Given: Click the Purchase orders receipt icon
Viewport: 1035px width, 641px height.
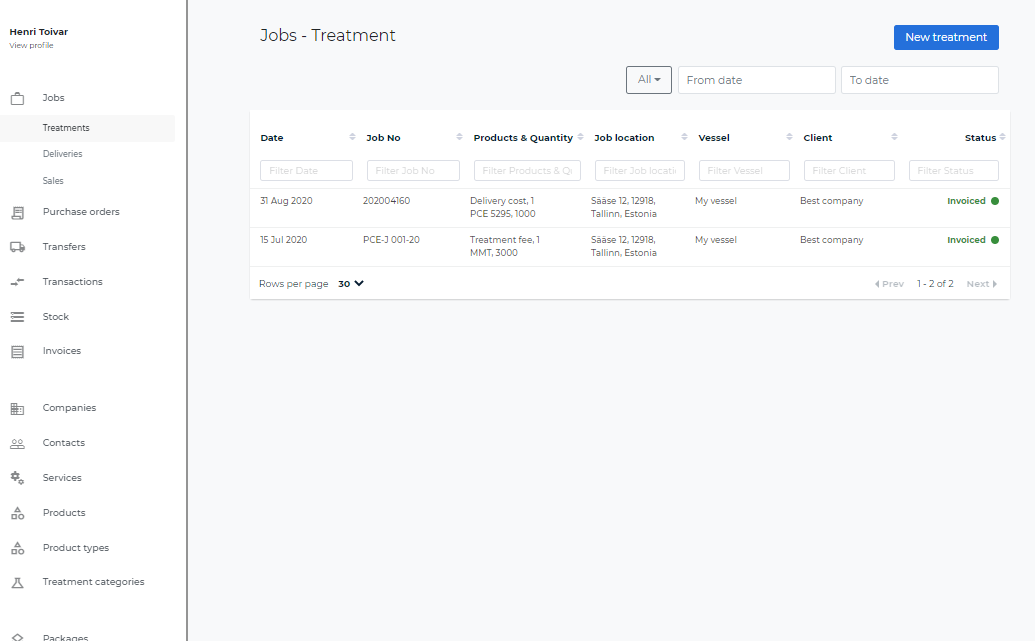Looking at the screenshot, I should click(18, 213).
